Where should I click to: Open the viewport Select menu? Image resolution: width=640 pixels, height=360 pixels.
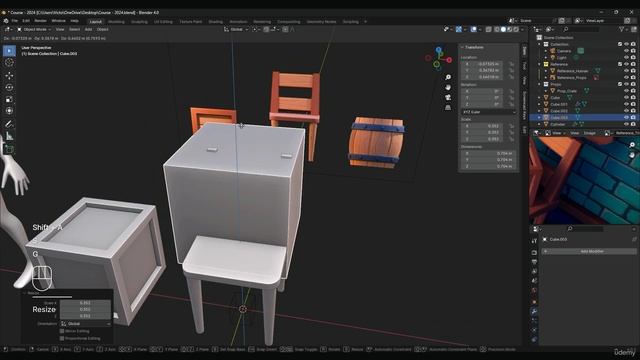[74, 29]
